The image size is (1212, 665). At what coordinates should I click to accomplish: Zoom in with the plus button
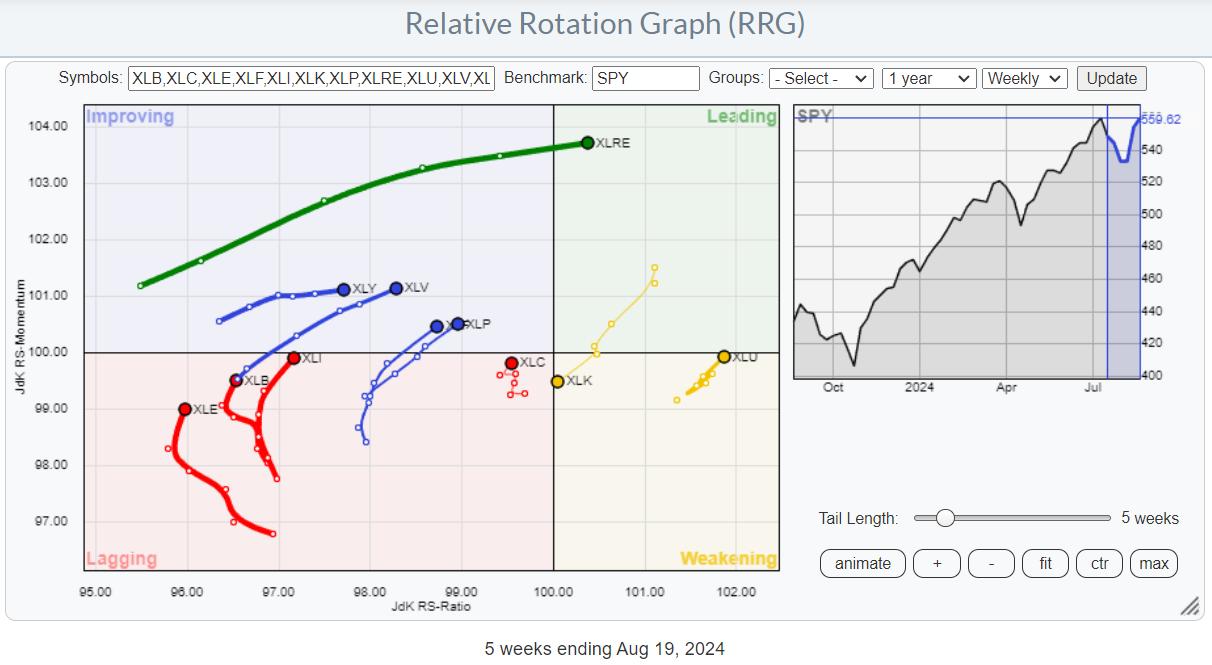click(x=936, y=563)
